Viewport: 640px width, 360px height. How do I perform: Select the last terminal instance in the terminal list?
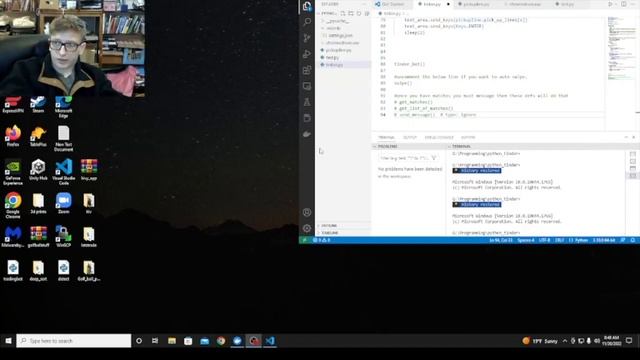tap(633, 176)
